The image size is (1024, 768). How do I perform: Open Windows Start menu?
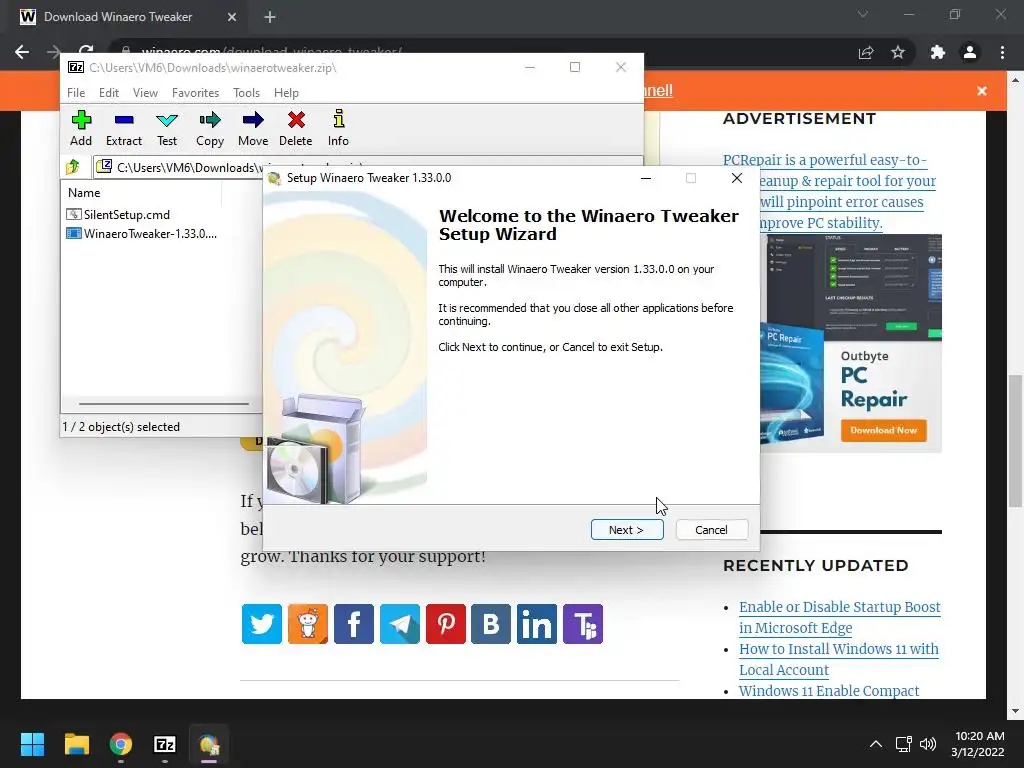pyautogui.click(x=32, y=744)
